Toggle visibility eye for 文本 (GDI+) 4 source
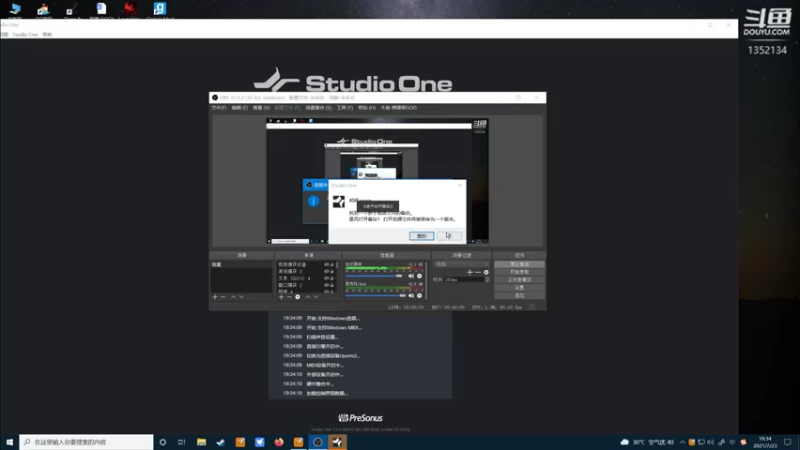 327,279
